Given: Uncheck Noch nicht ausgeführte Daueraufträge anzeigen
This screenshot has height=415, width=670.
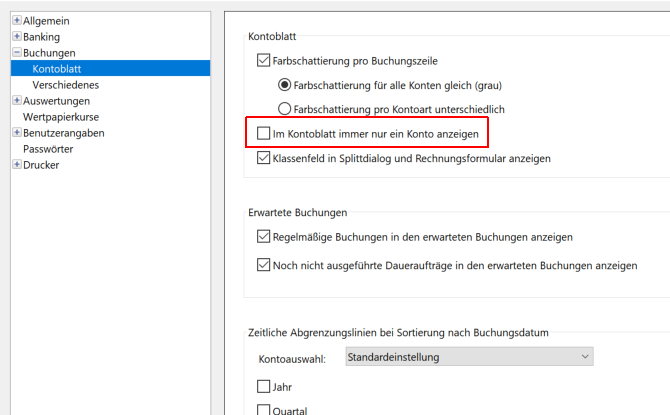Looking at the screenshot, I should click(263, 265).
